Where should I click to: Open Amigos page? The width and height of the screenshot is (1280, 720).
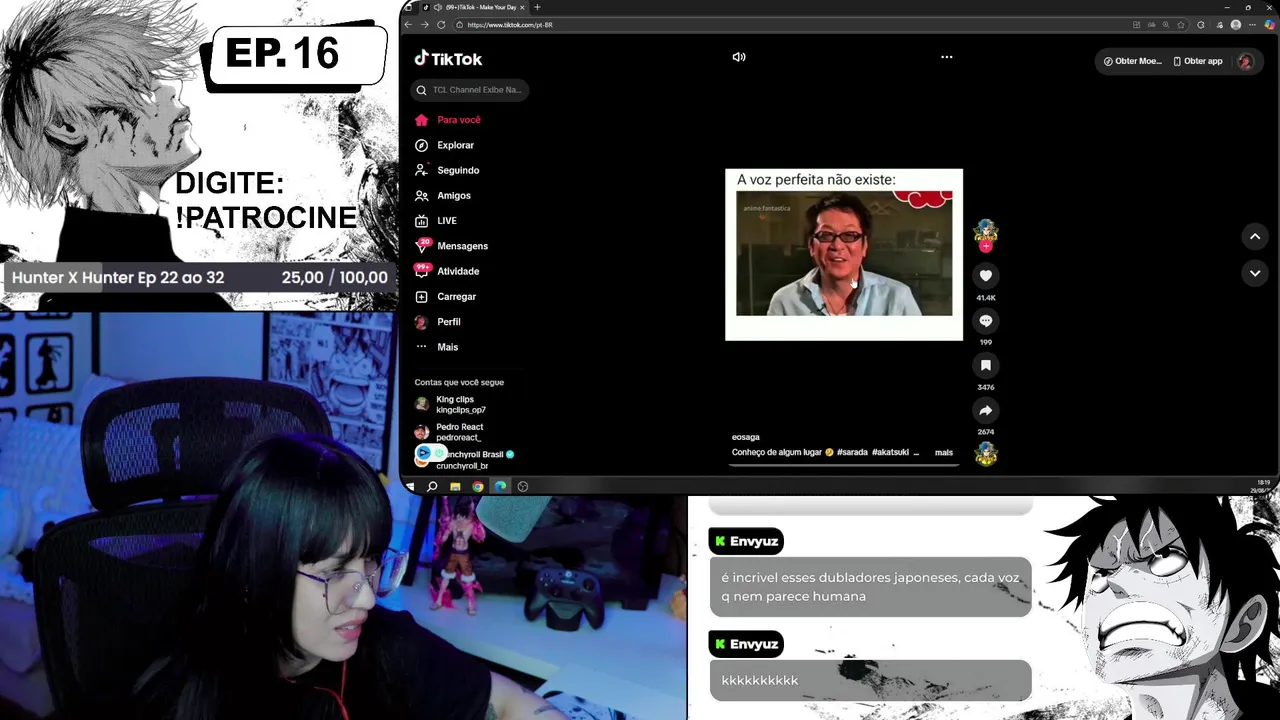[443, 196]
